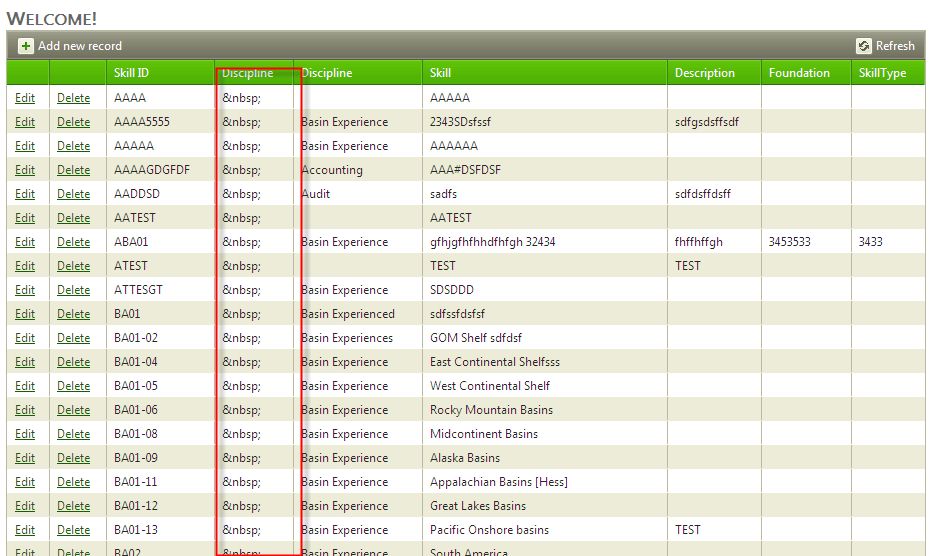The width and height of the screenshot is (929, 556).
Task: Edit the BA01-04 record
Action: (25, 362)
